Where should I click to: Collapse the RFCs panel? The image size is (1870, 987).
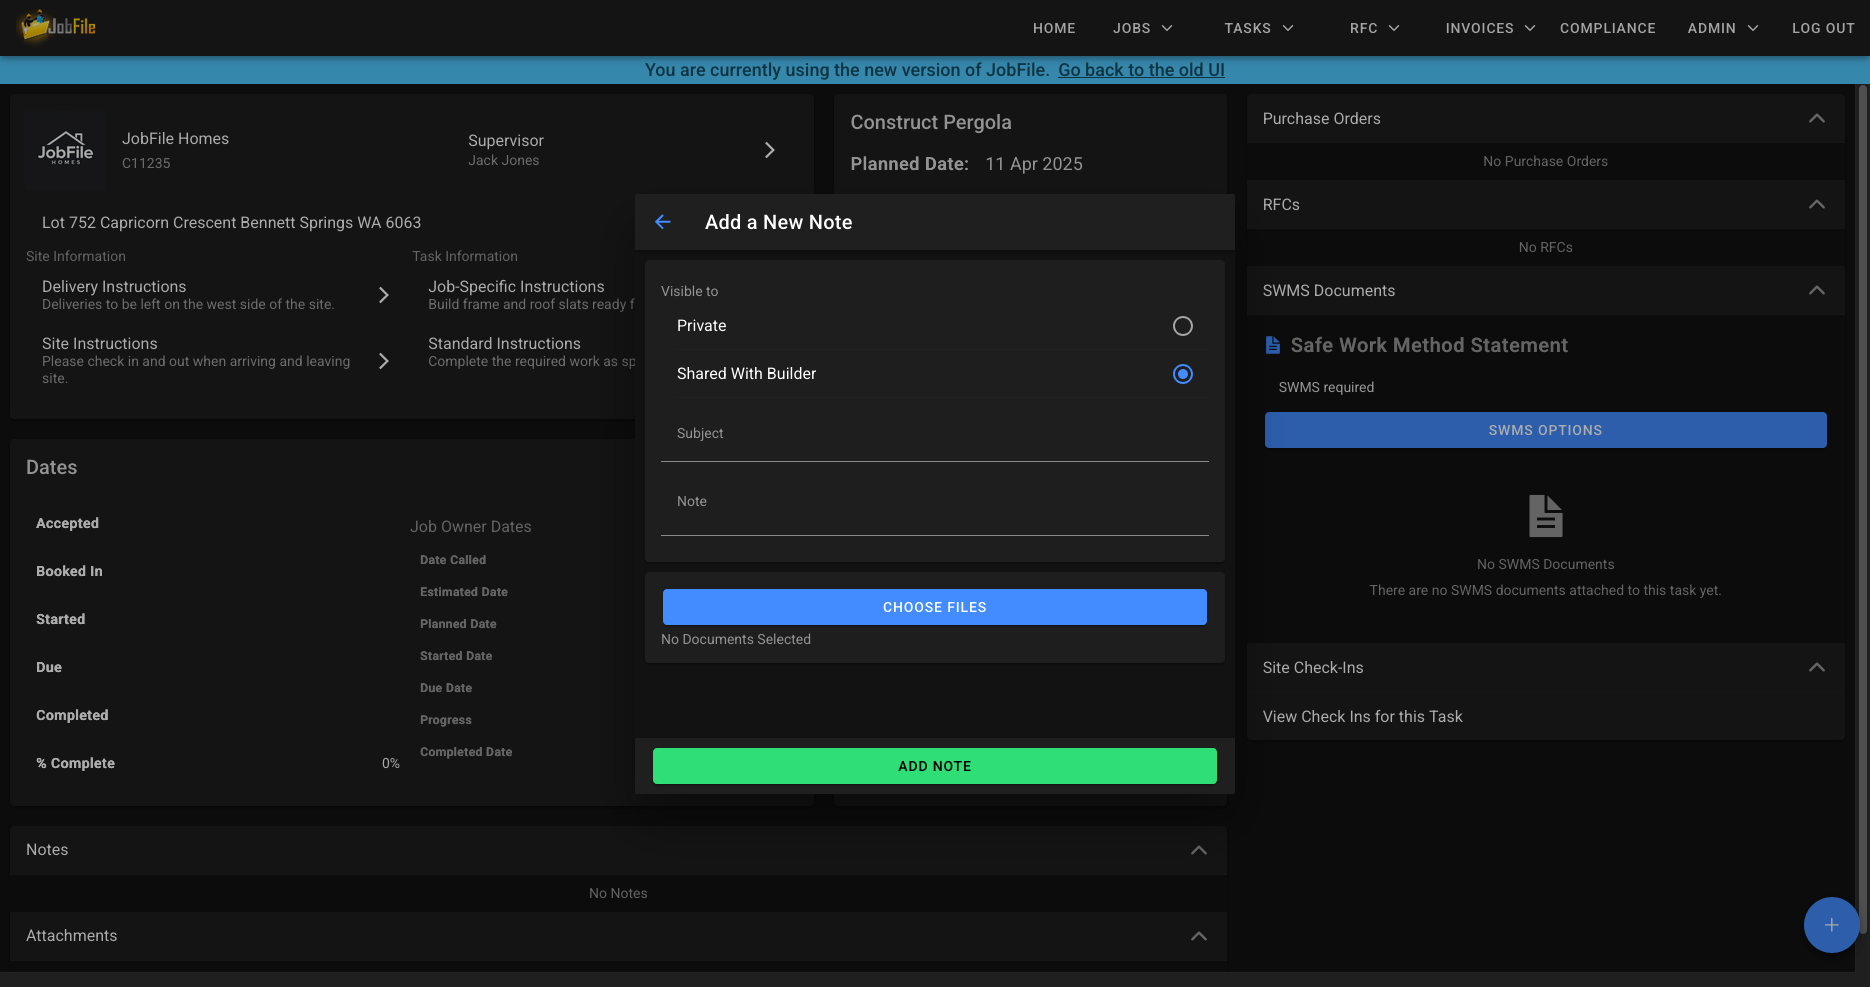[x=1816, y=205]
